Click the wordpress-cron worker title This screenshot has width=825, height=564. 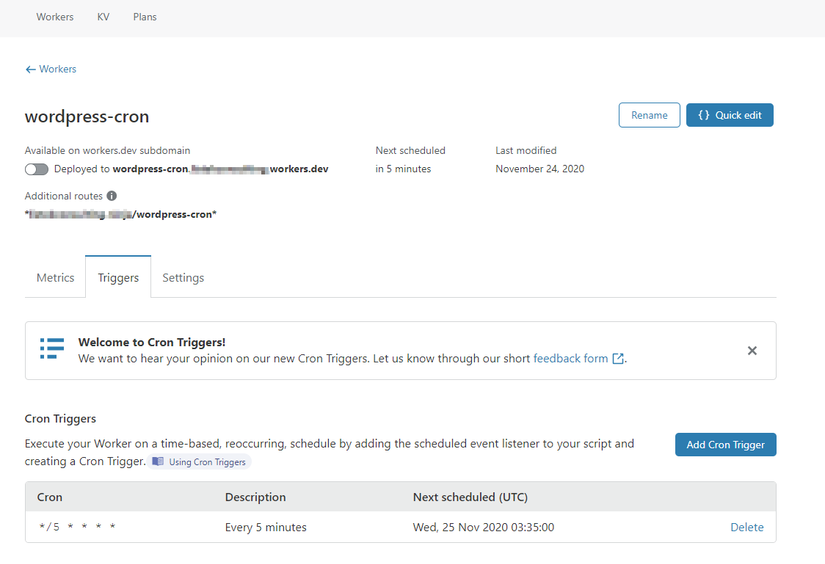[x=87, y=116]
